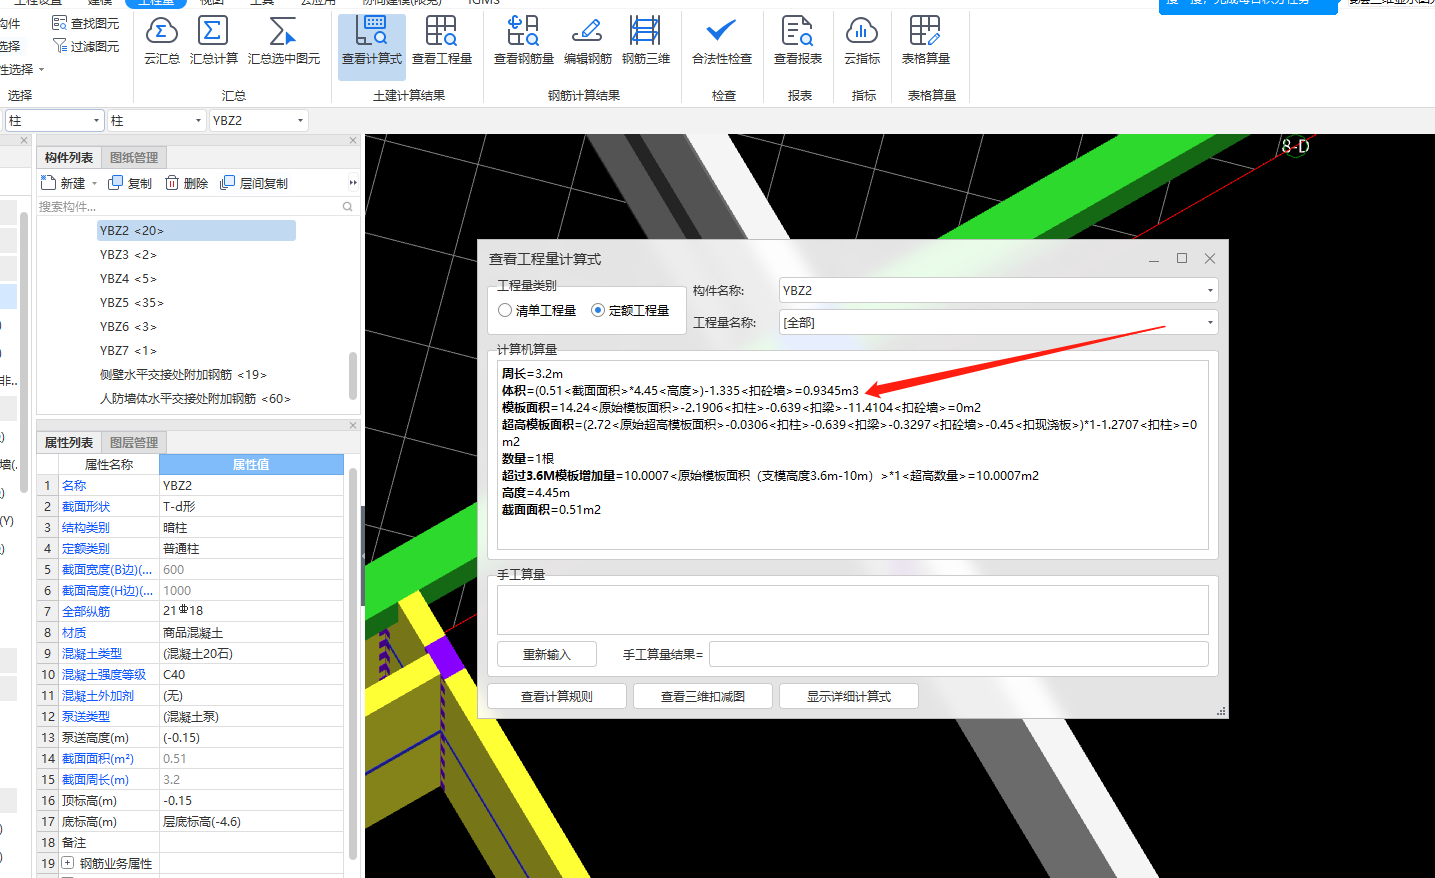Click the 查看三维扣减图 button
Image resolution: width=1435 pixels, height=878 pixels.
(x=703, y=696)
